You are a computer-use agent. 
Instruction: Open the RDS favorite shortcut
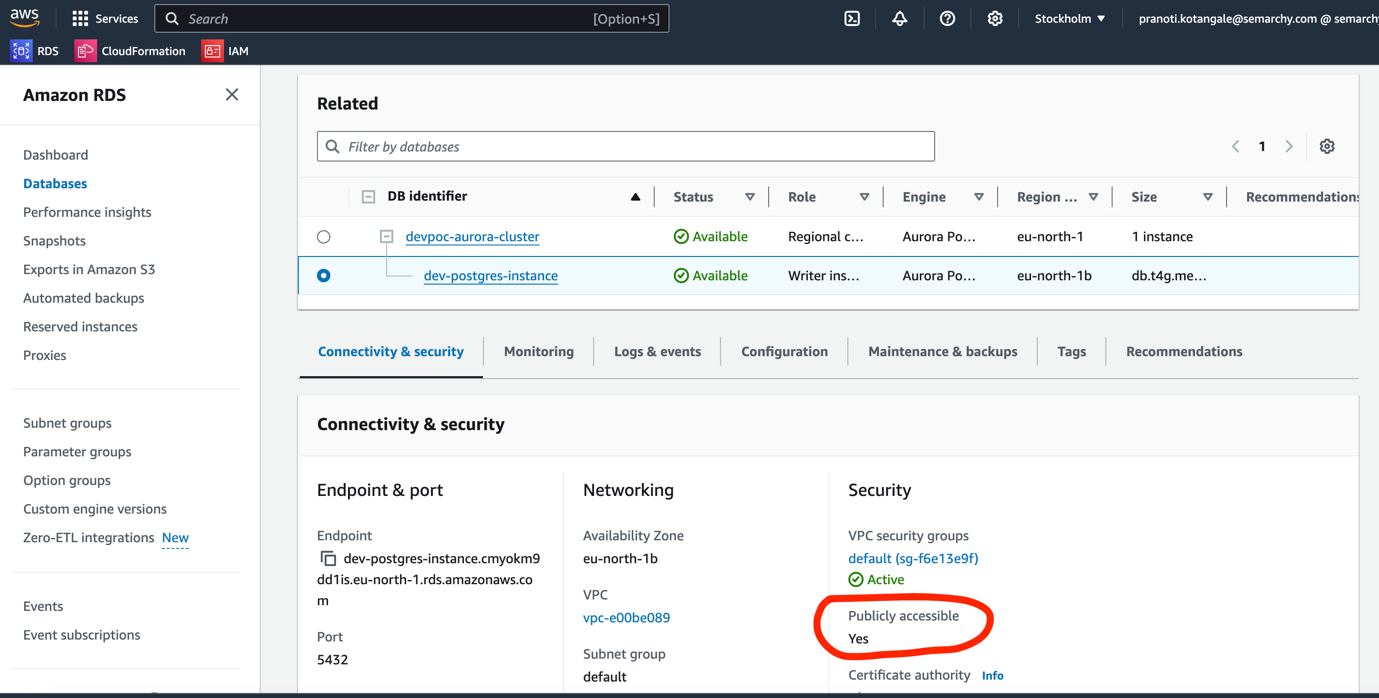point(35,50)
